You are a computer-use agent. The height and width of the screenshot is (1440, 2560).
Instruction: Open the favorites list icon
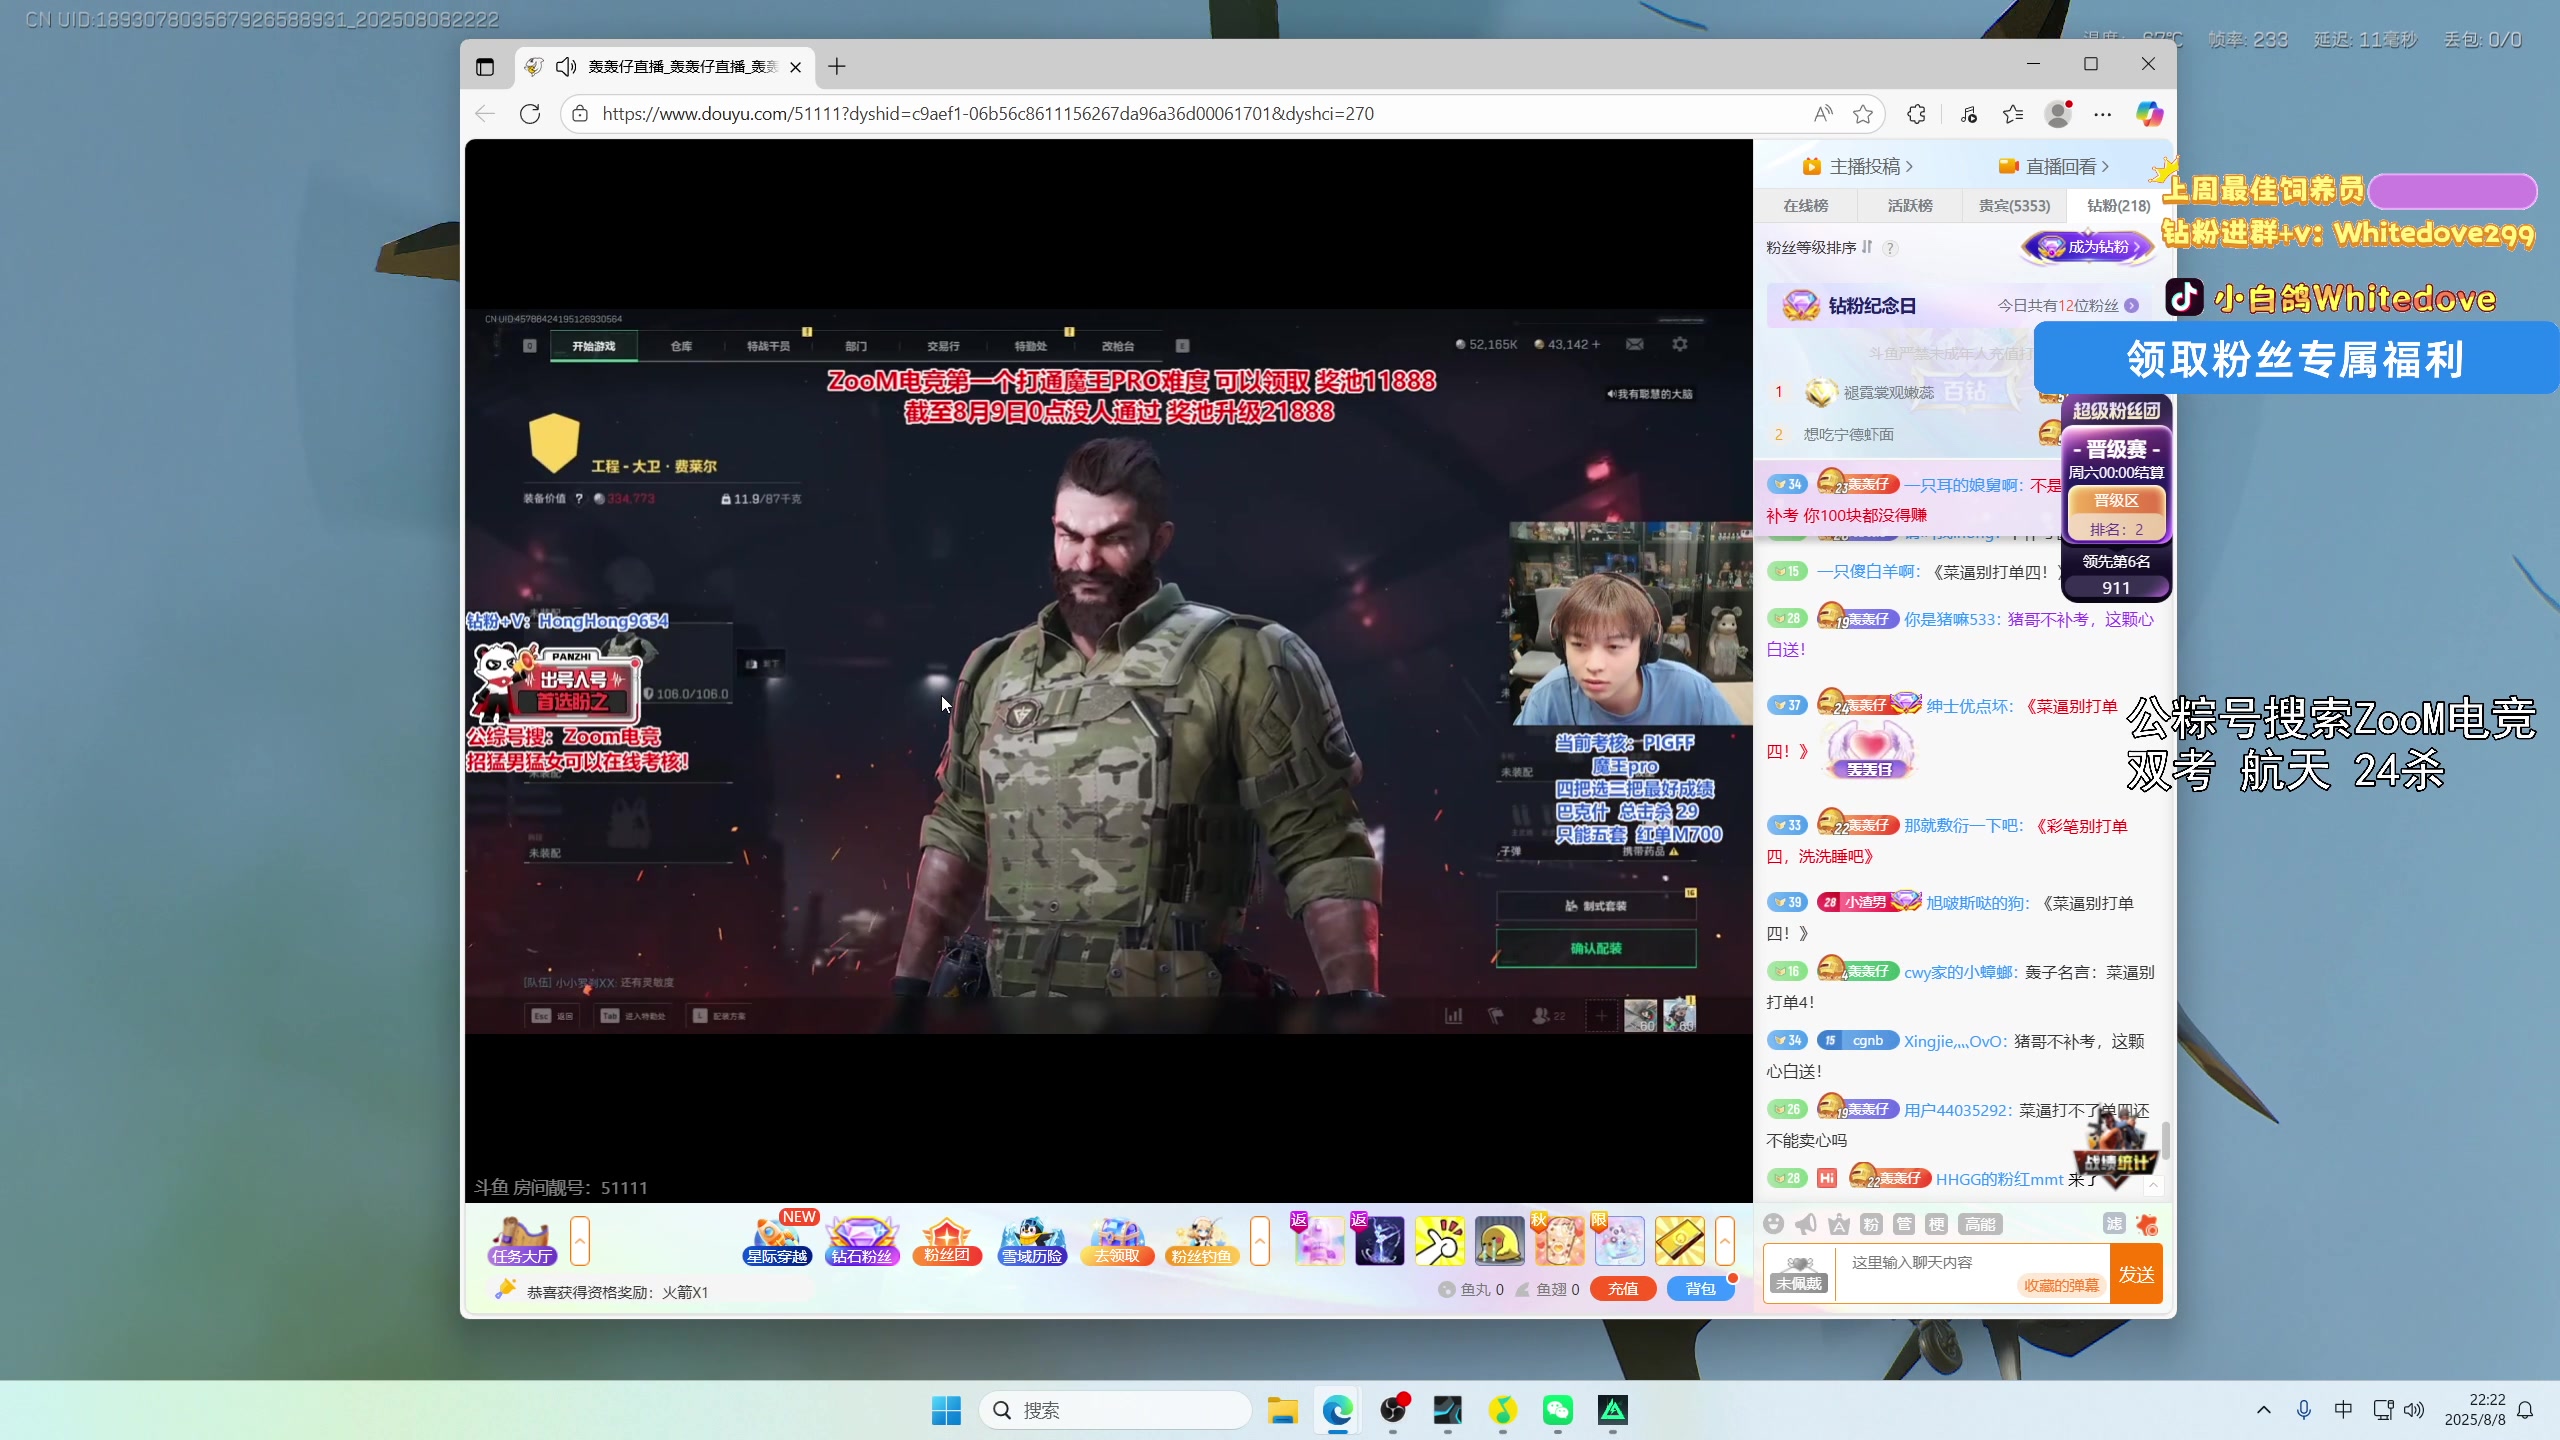pos(2013,114)
